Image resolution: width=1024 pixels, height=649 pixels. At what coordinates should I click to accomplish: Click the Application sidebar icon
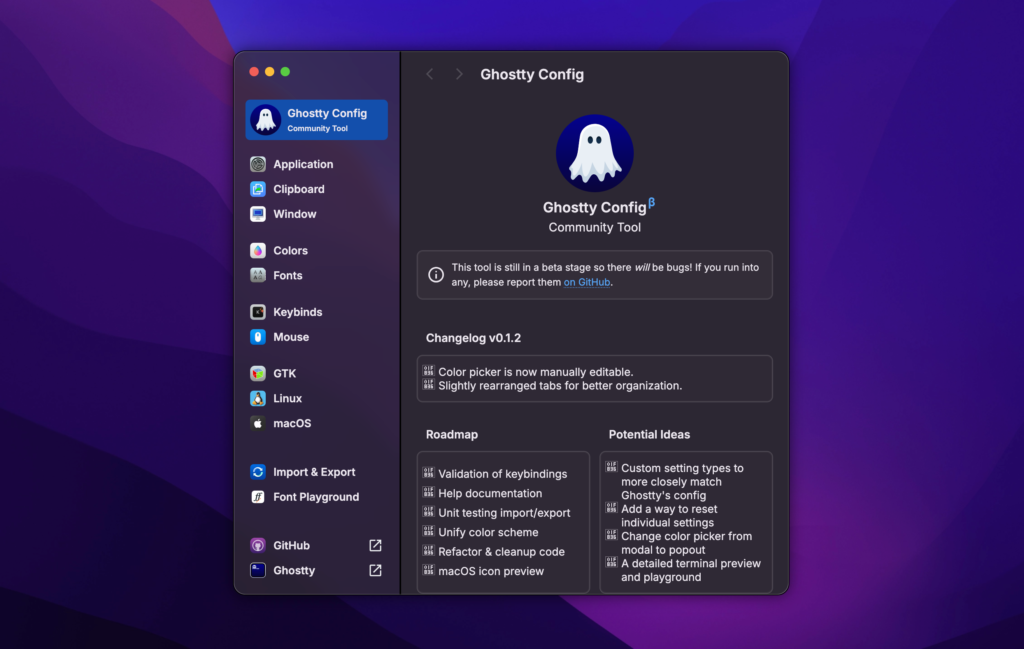click(x=258, y=164)
